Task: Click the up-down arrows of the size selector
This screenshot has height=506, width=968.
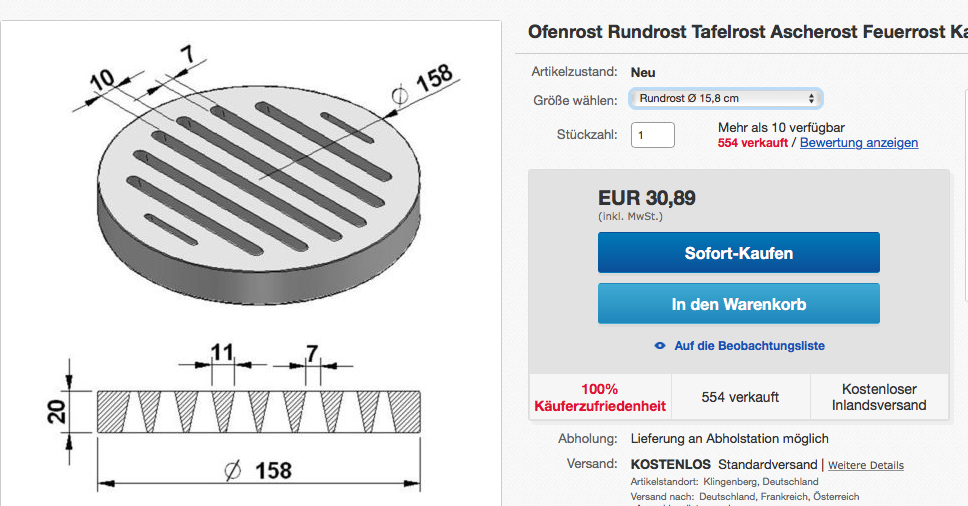Action: pos(811,98)
